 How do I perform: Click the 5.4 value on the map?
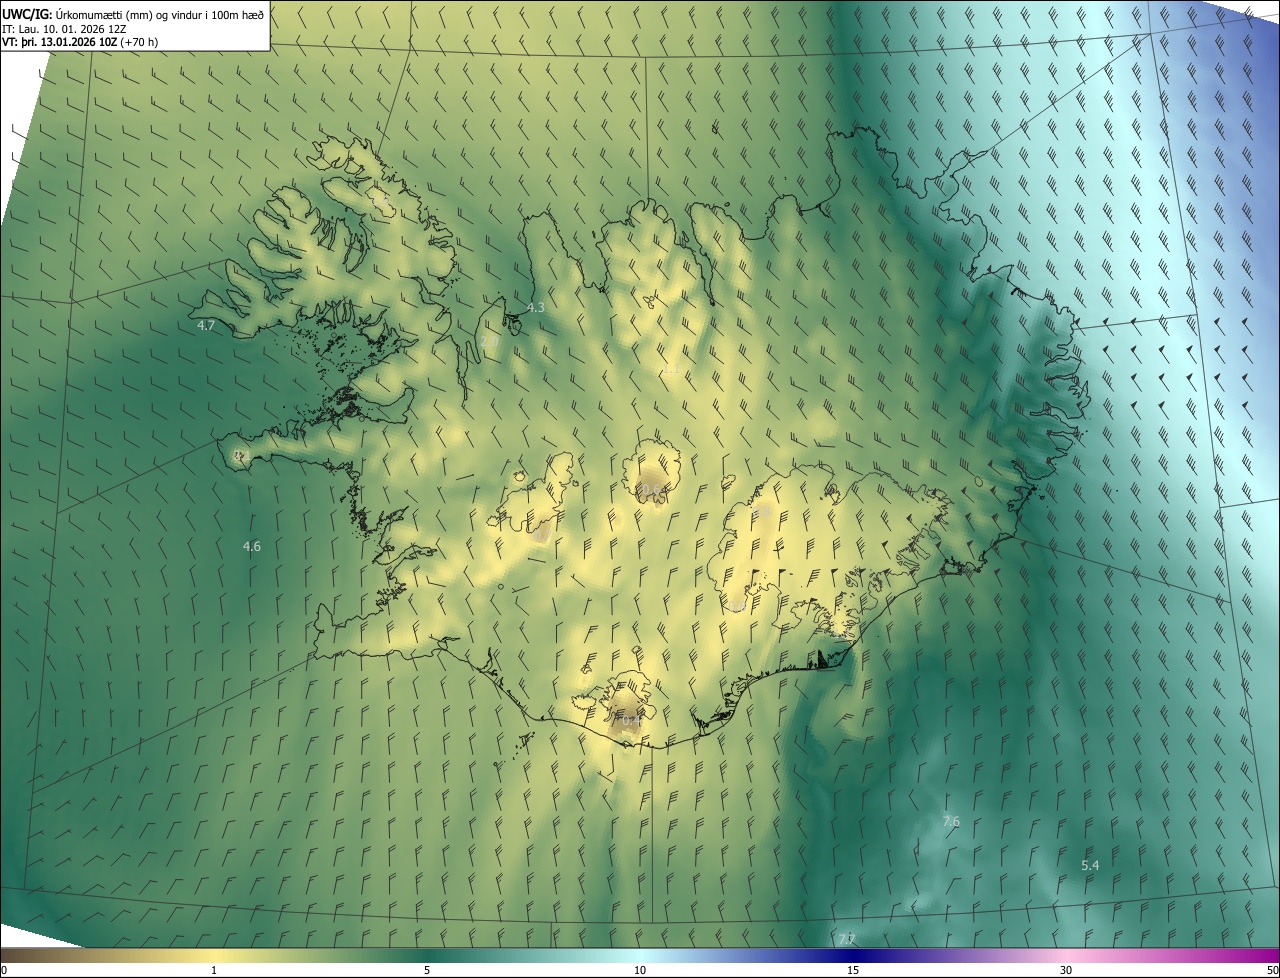(1091, 865)
